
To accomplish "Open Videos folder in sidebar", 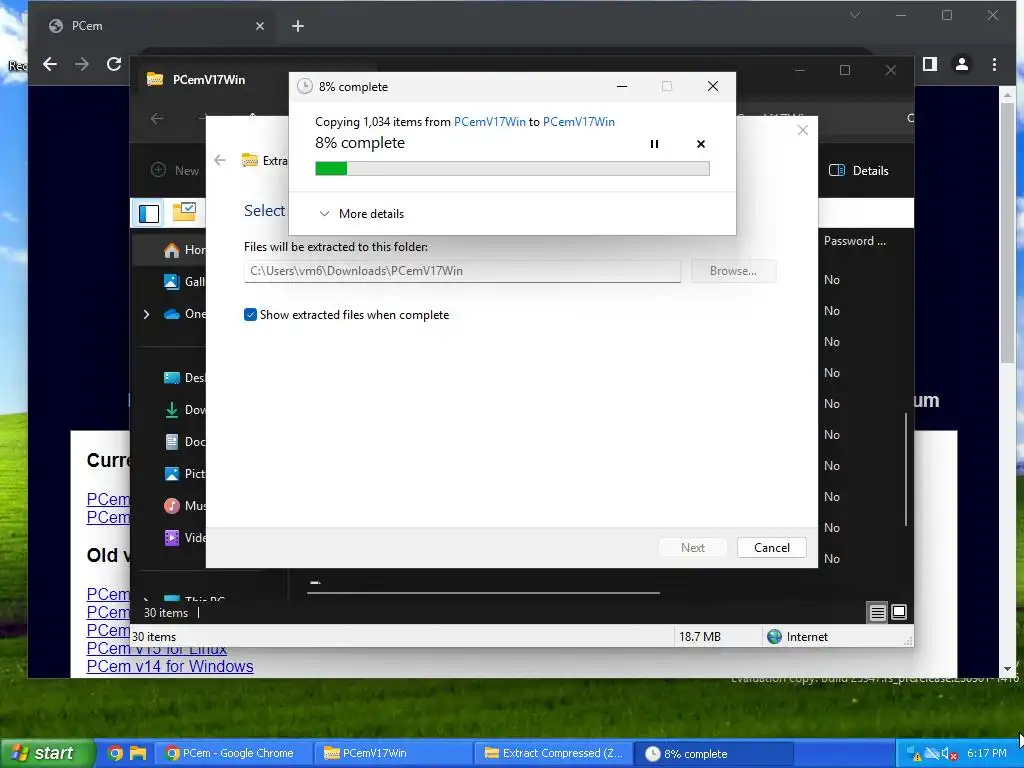I will point(185,538).
